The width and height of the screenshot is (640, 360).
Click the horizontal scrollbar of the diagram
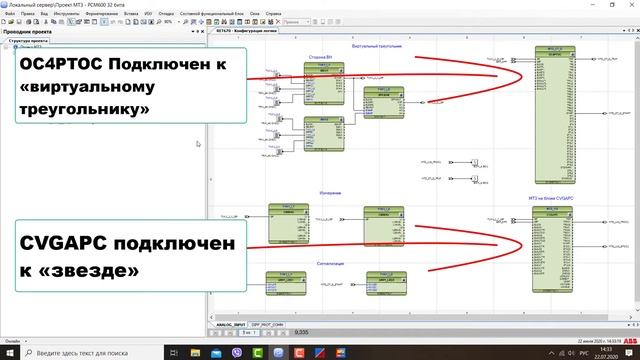coord(411,317)
